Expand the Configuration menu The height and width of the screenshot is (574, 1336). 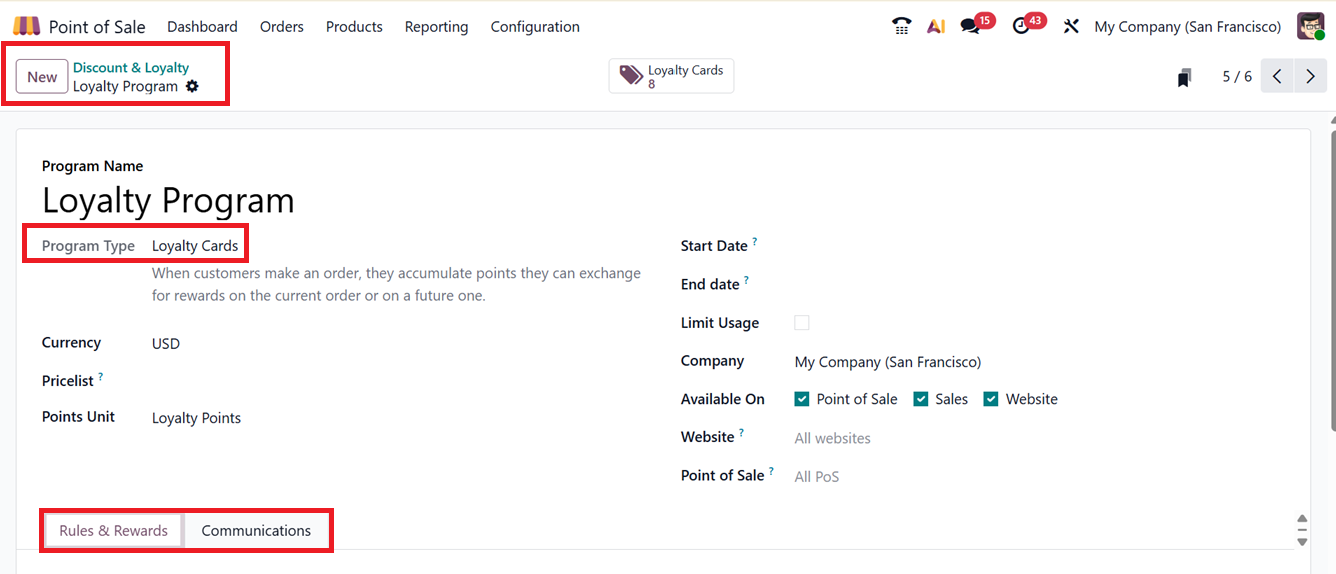pyautogui.click(x=535, y=27)
